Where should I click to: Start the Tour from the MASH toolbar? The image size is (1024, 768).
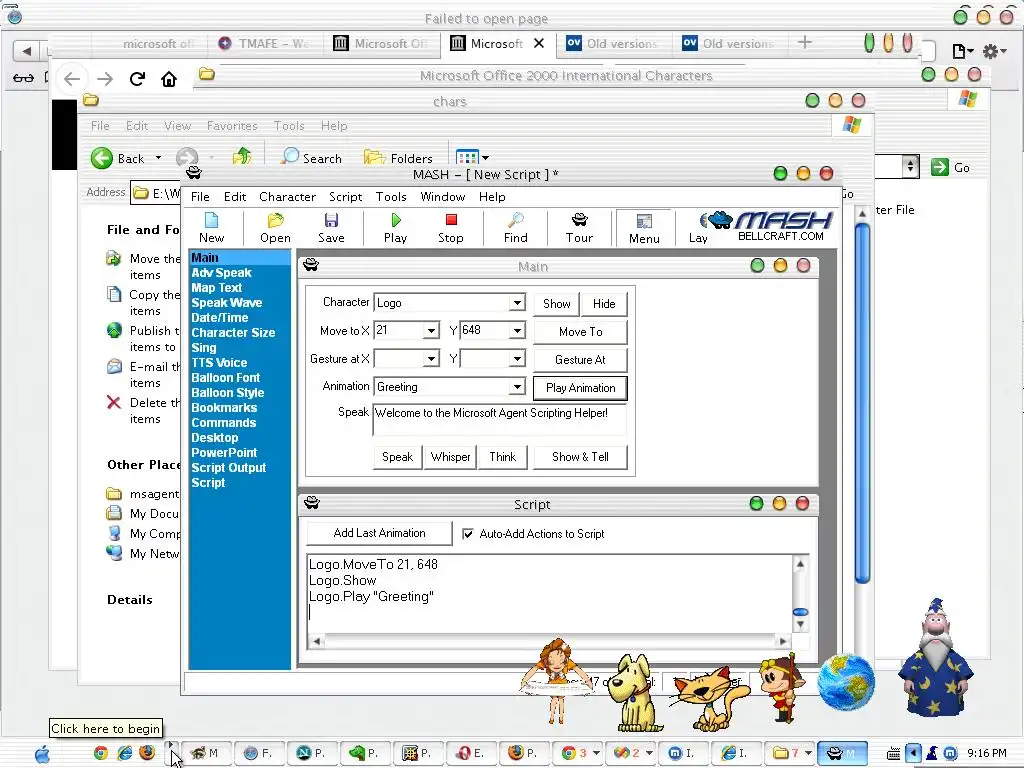[x=579, y=228]
